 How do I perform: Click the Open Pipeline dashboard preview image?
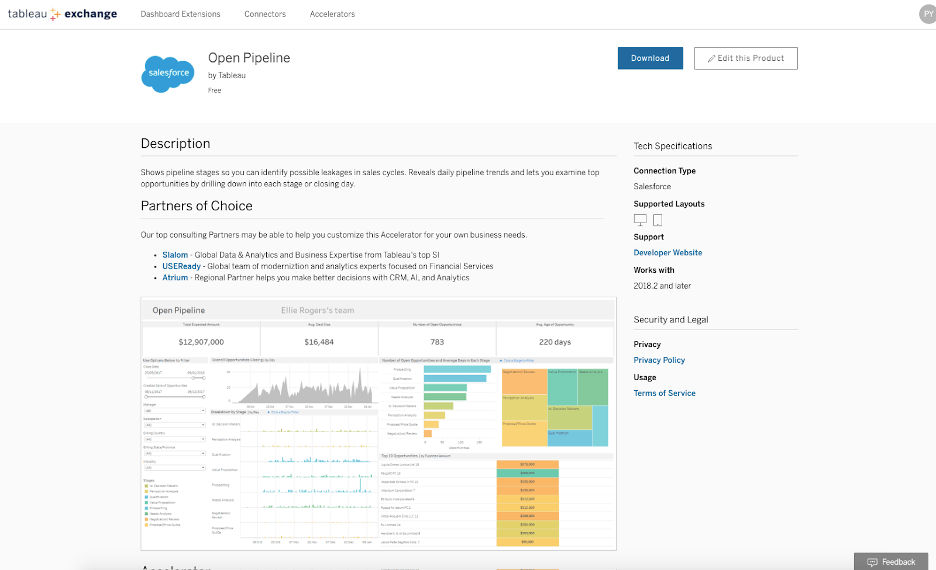click(x=378, y=424)
